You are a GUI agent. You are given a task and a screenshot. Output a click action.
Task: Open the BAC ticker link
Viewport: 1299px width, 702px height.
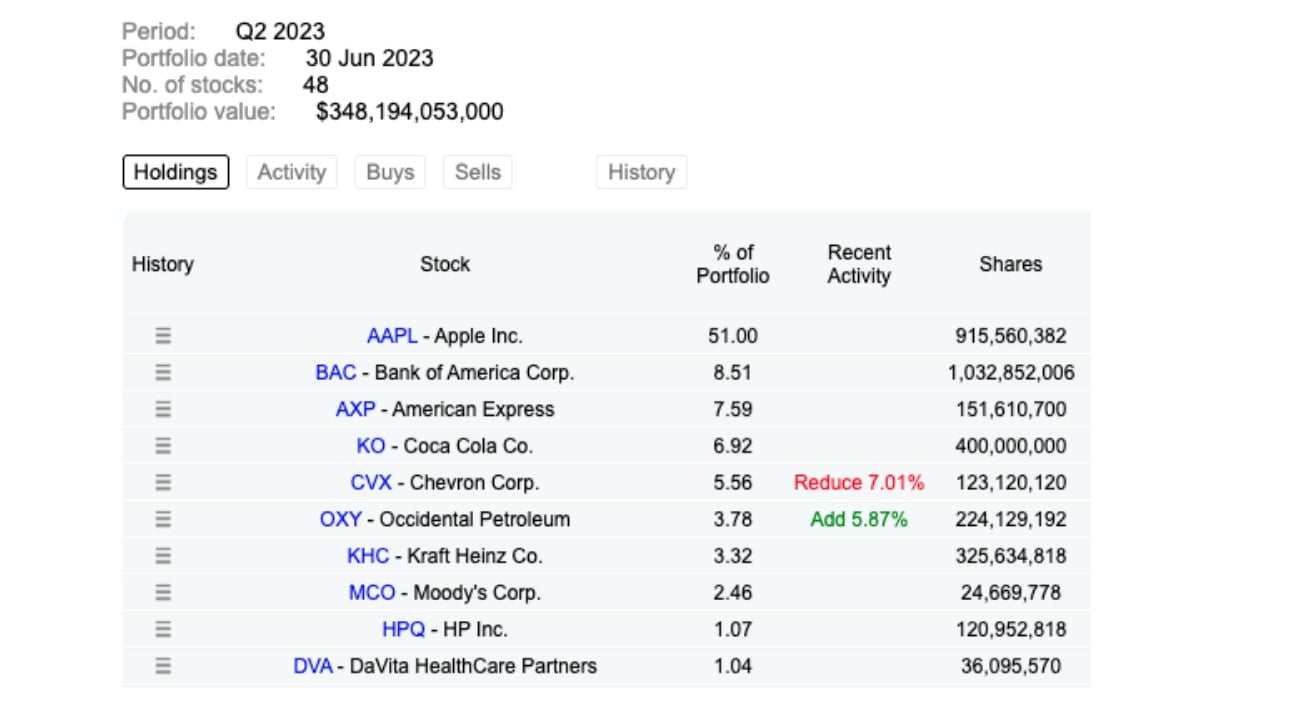click(336, 373)
